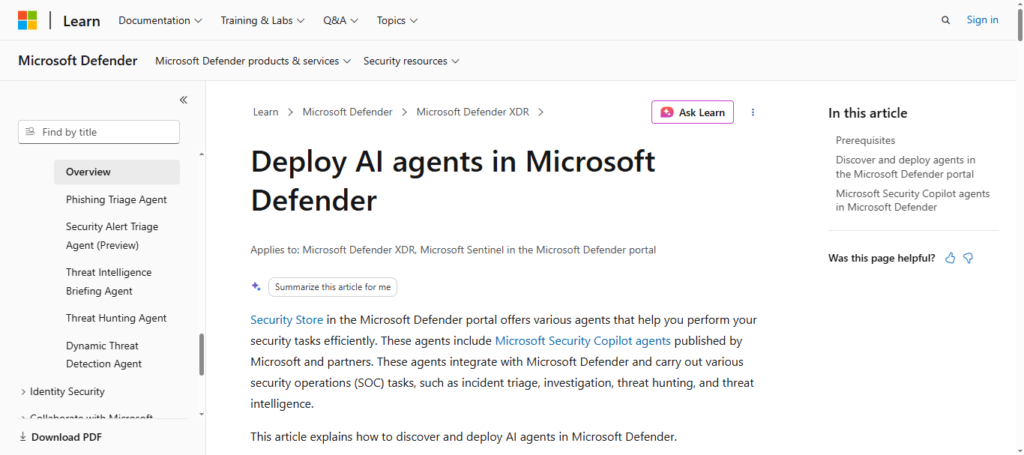Open Microsoft Security Copilot agents link
The width and height of the screenshot is (1024, 455).
click(x=583, y=341)
